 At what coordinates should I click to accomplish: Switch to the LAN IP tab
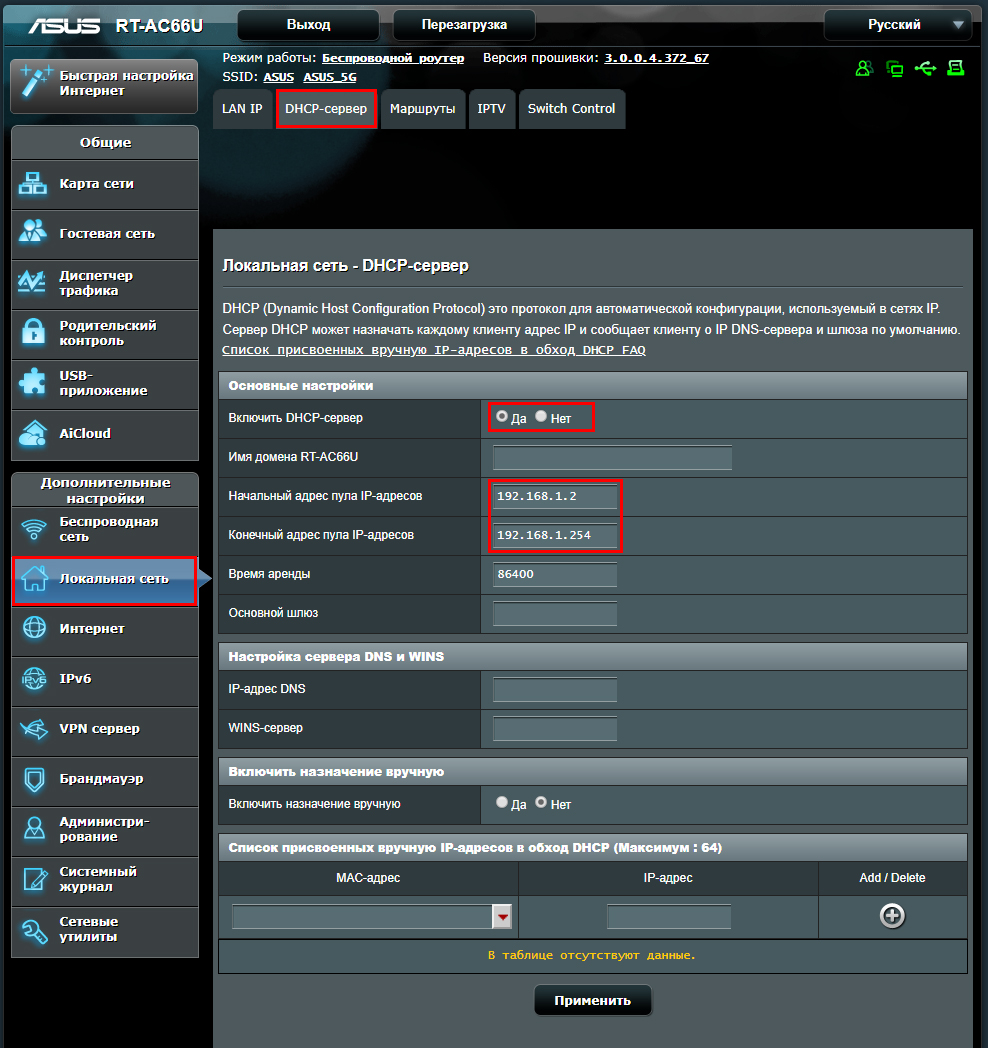pos(242,109)
